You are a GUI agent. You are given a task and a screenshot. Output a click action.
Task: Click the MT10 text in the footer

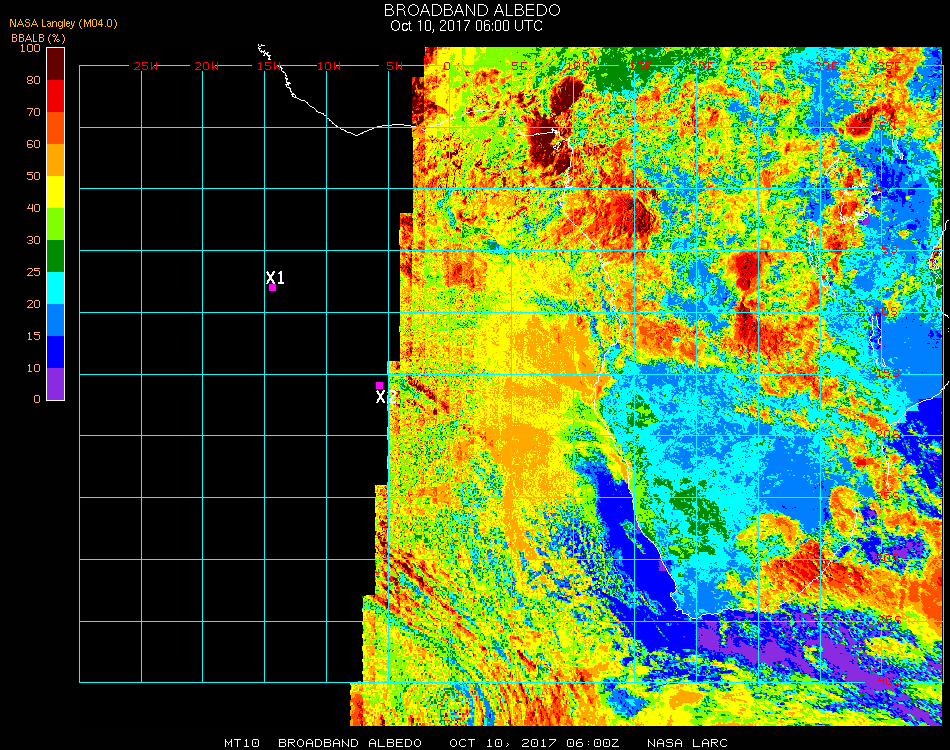[x=241, y=743]
